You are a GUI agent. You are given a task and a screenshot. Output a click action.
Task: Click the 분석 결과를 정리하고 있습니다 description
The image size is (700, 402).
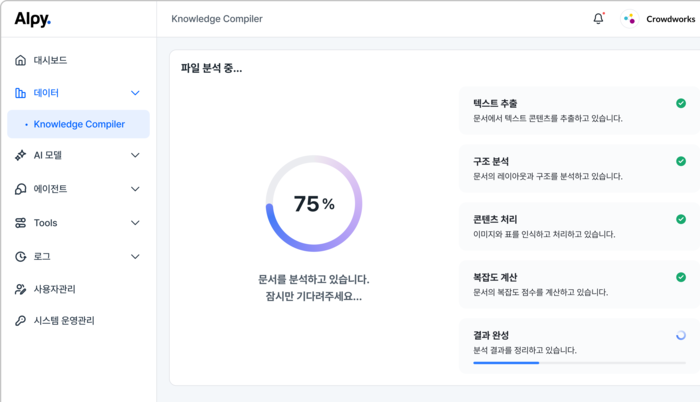pyautogui.click(x=525, y=350)
